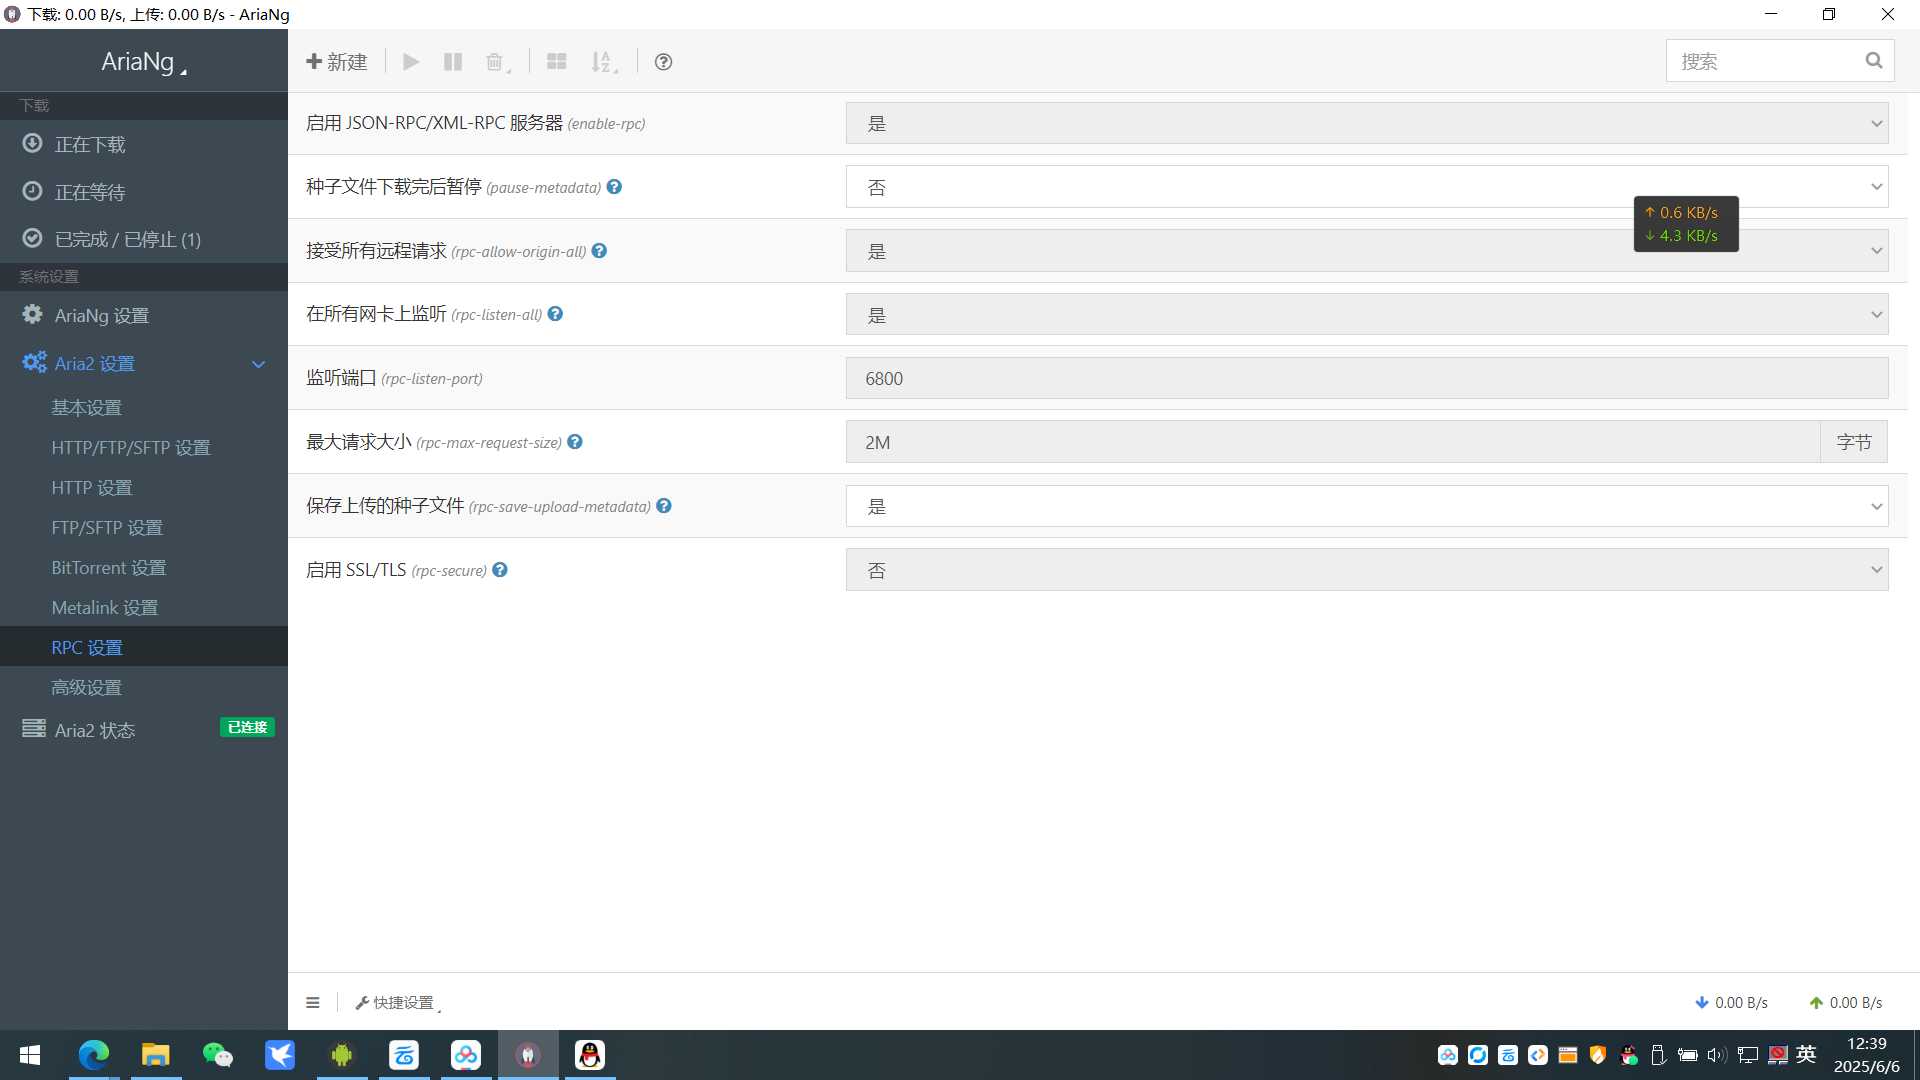
Task: Click the rpc-max-request-size 2M field
Action: [1333, 442]
